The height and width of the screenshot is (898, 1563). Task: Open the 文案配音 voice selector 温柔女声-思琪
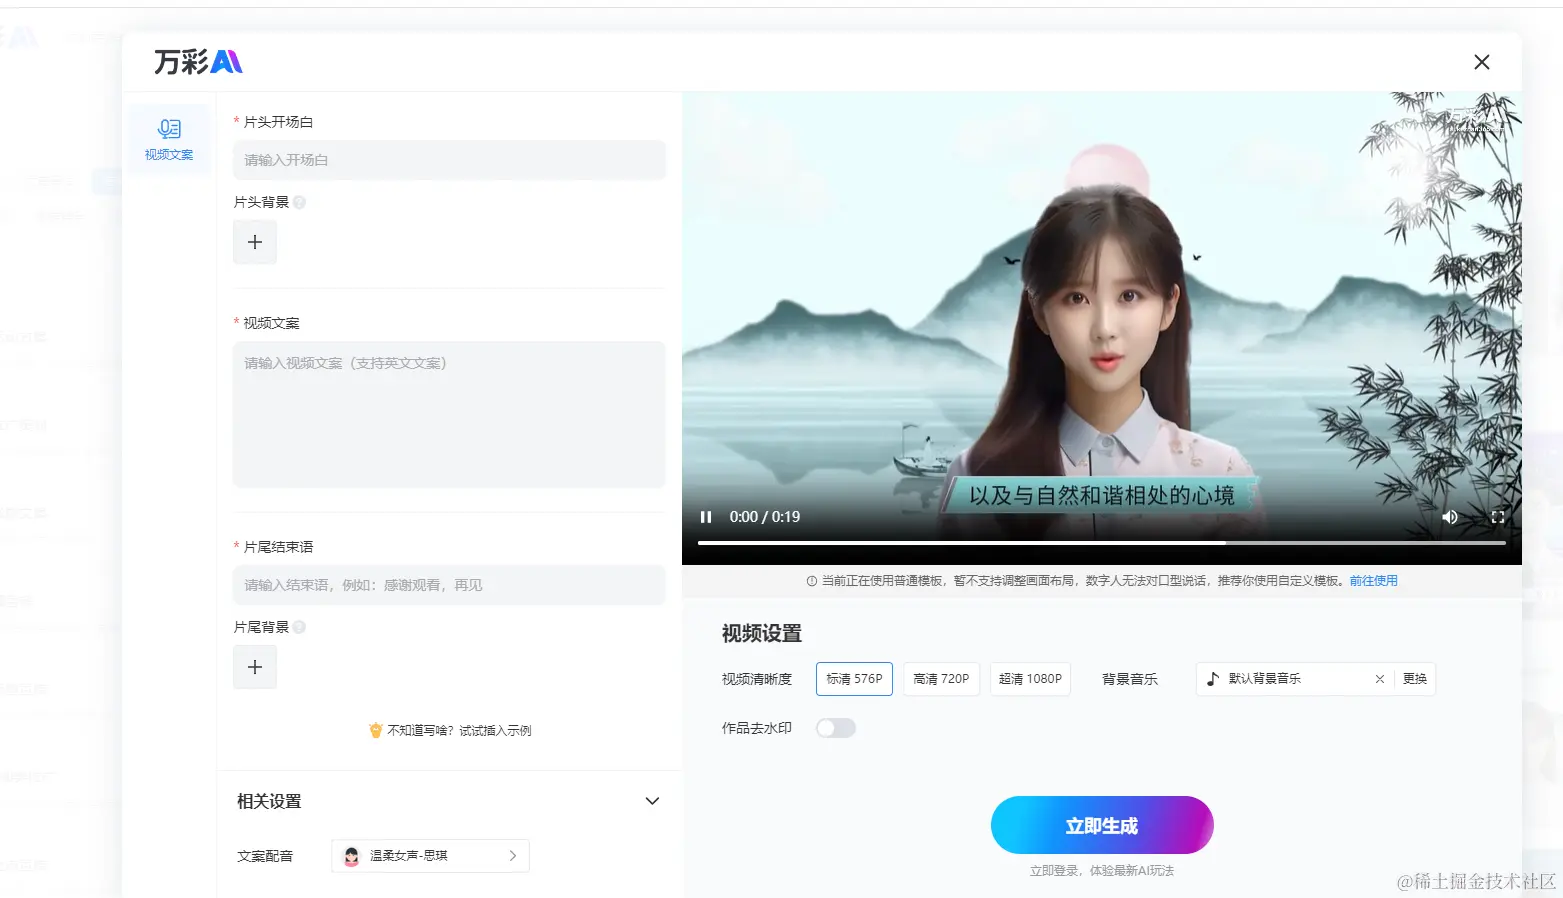point(430,856)
